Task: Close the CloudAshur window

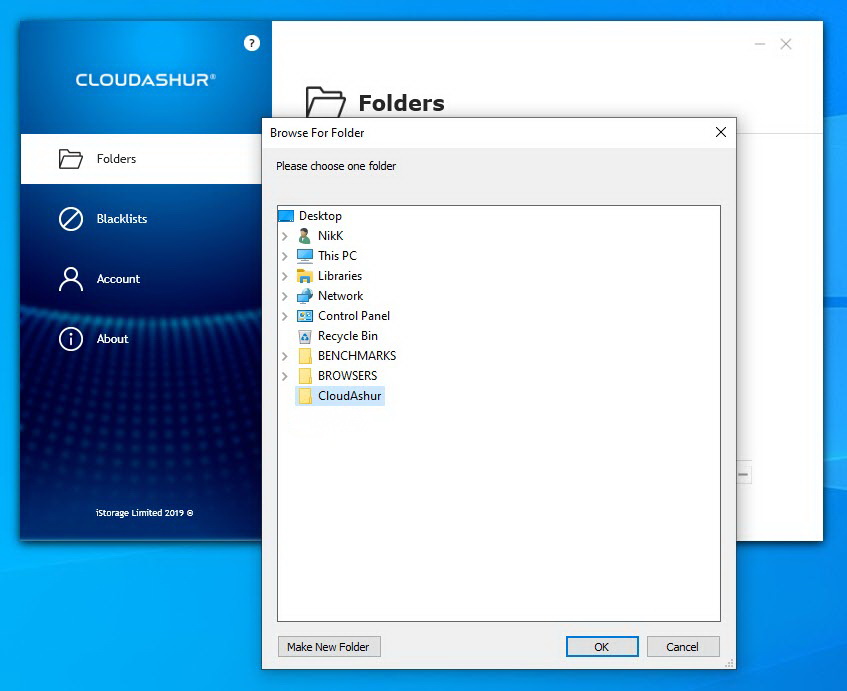Action: coord(786,44)
